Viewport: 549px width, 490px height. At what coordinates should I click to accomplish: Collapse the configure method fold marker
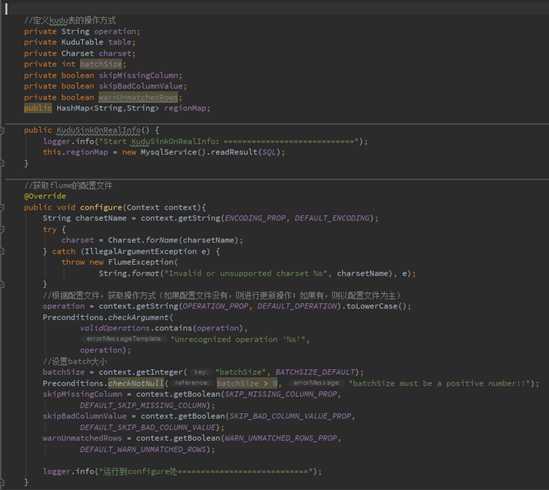point(2,208)
